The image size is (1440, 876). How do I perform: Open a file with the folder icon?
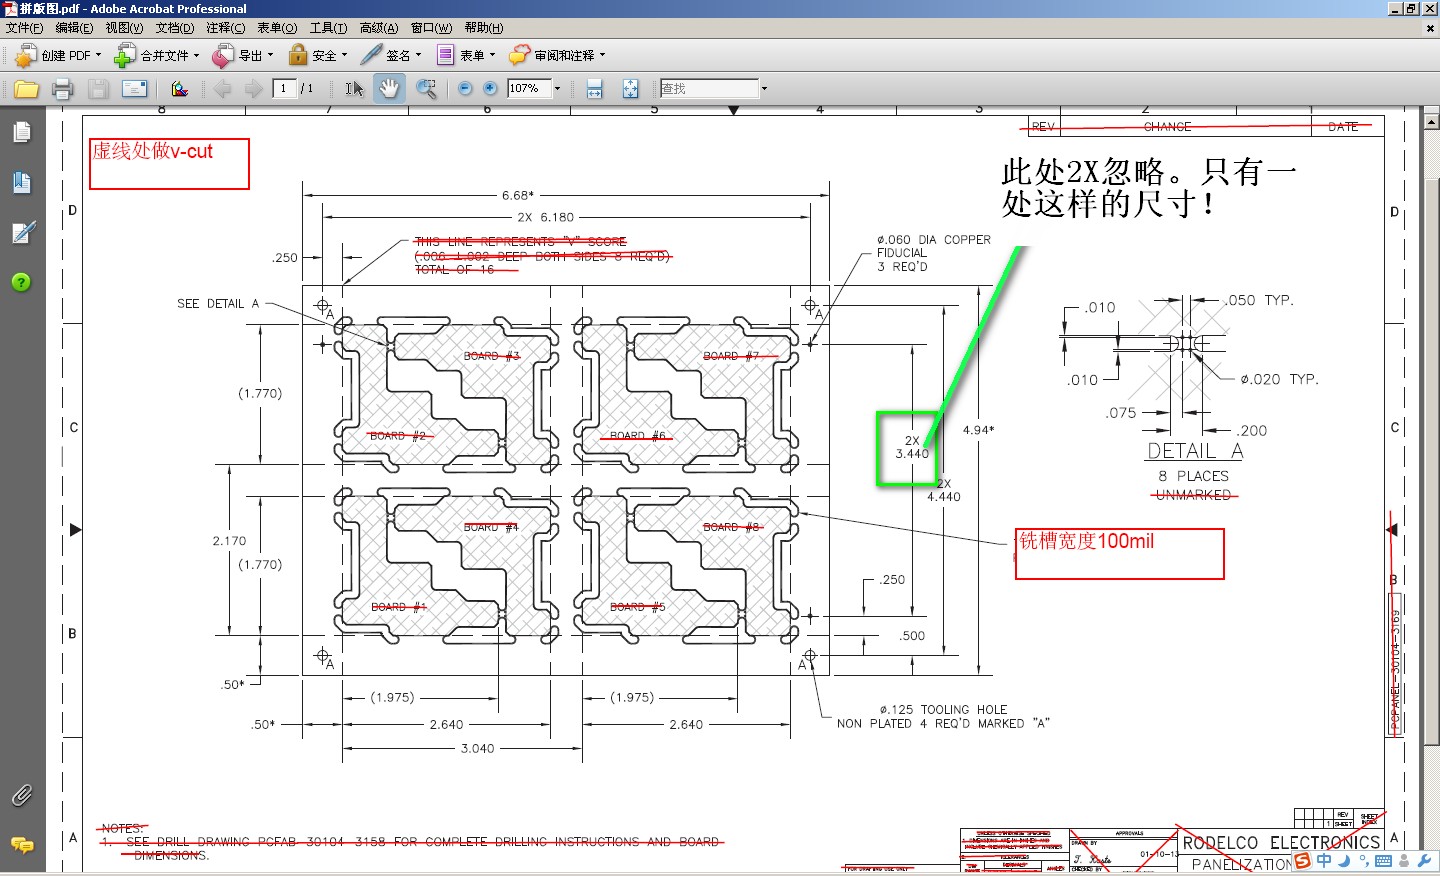pos(27,89)
